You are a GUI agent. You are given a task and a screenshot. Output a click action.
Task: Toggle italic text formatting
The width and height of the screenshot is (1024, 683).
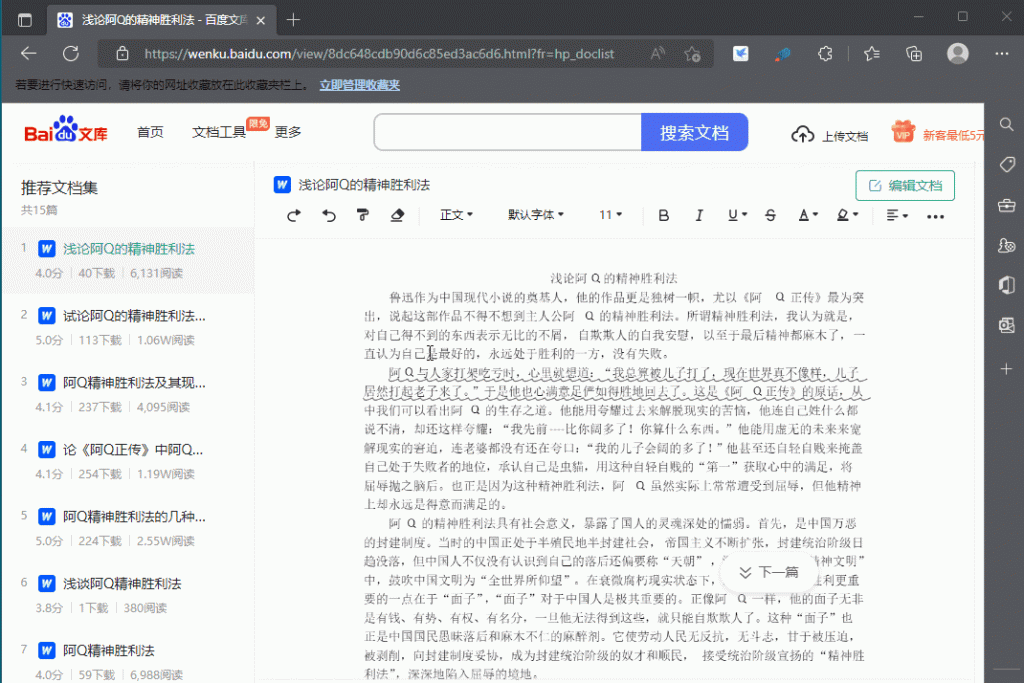point(699,215)
